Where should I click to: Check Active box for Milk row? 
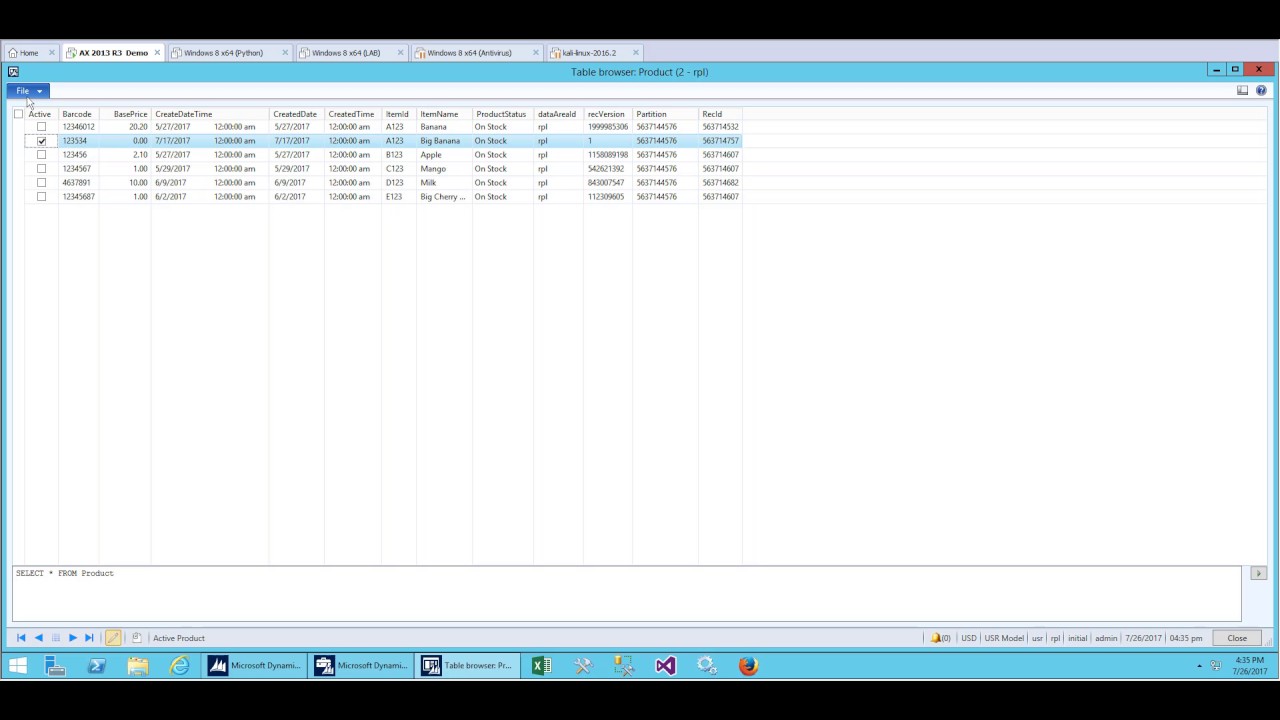(x=41, y=183)
